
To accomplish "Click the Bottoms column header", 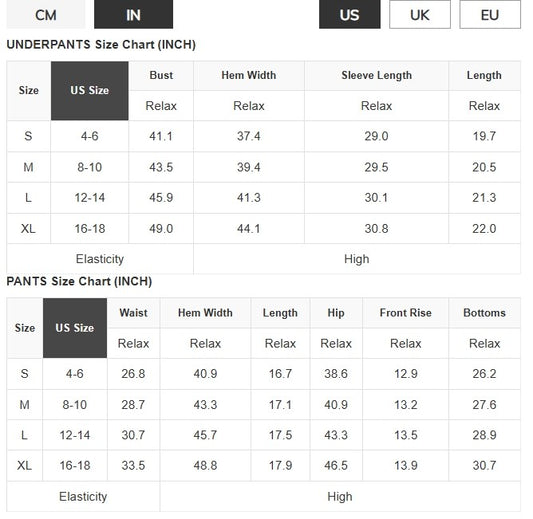I will pyautogui.click(x=484, y=313).
